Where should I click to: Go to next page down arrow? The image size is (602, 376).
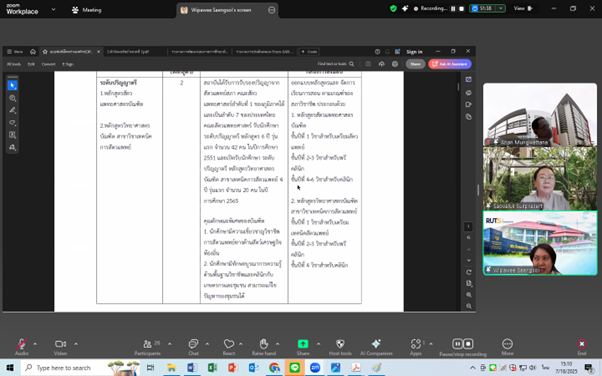468,260
